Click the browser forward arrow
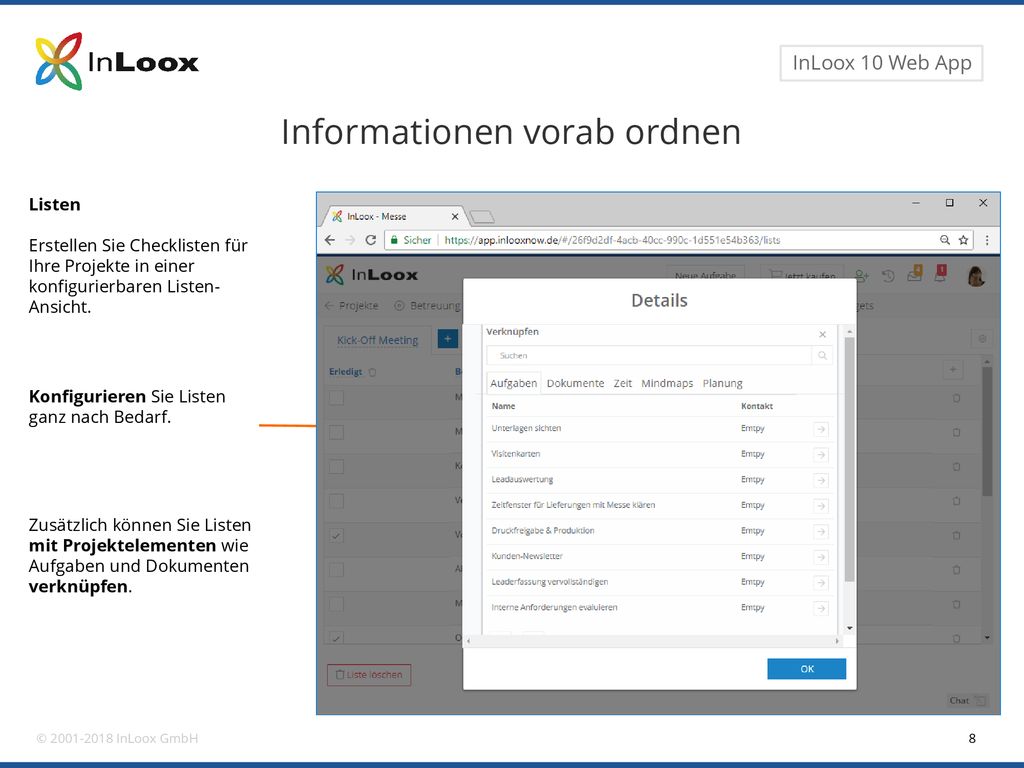Screen dimensions: 1024x768 [350, 240]
